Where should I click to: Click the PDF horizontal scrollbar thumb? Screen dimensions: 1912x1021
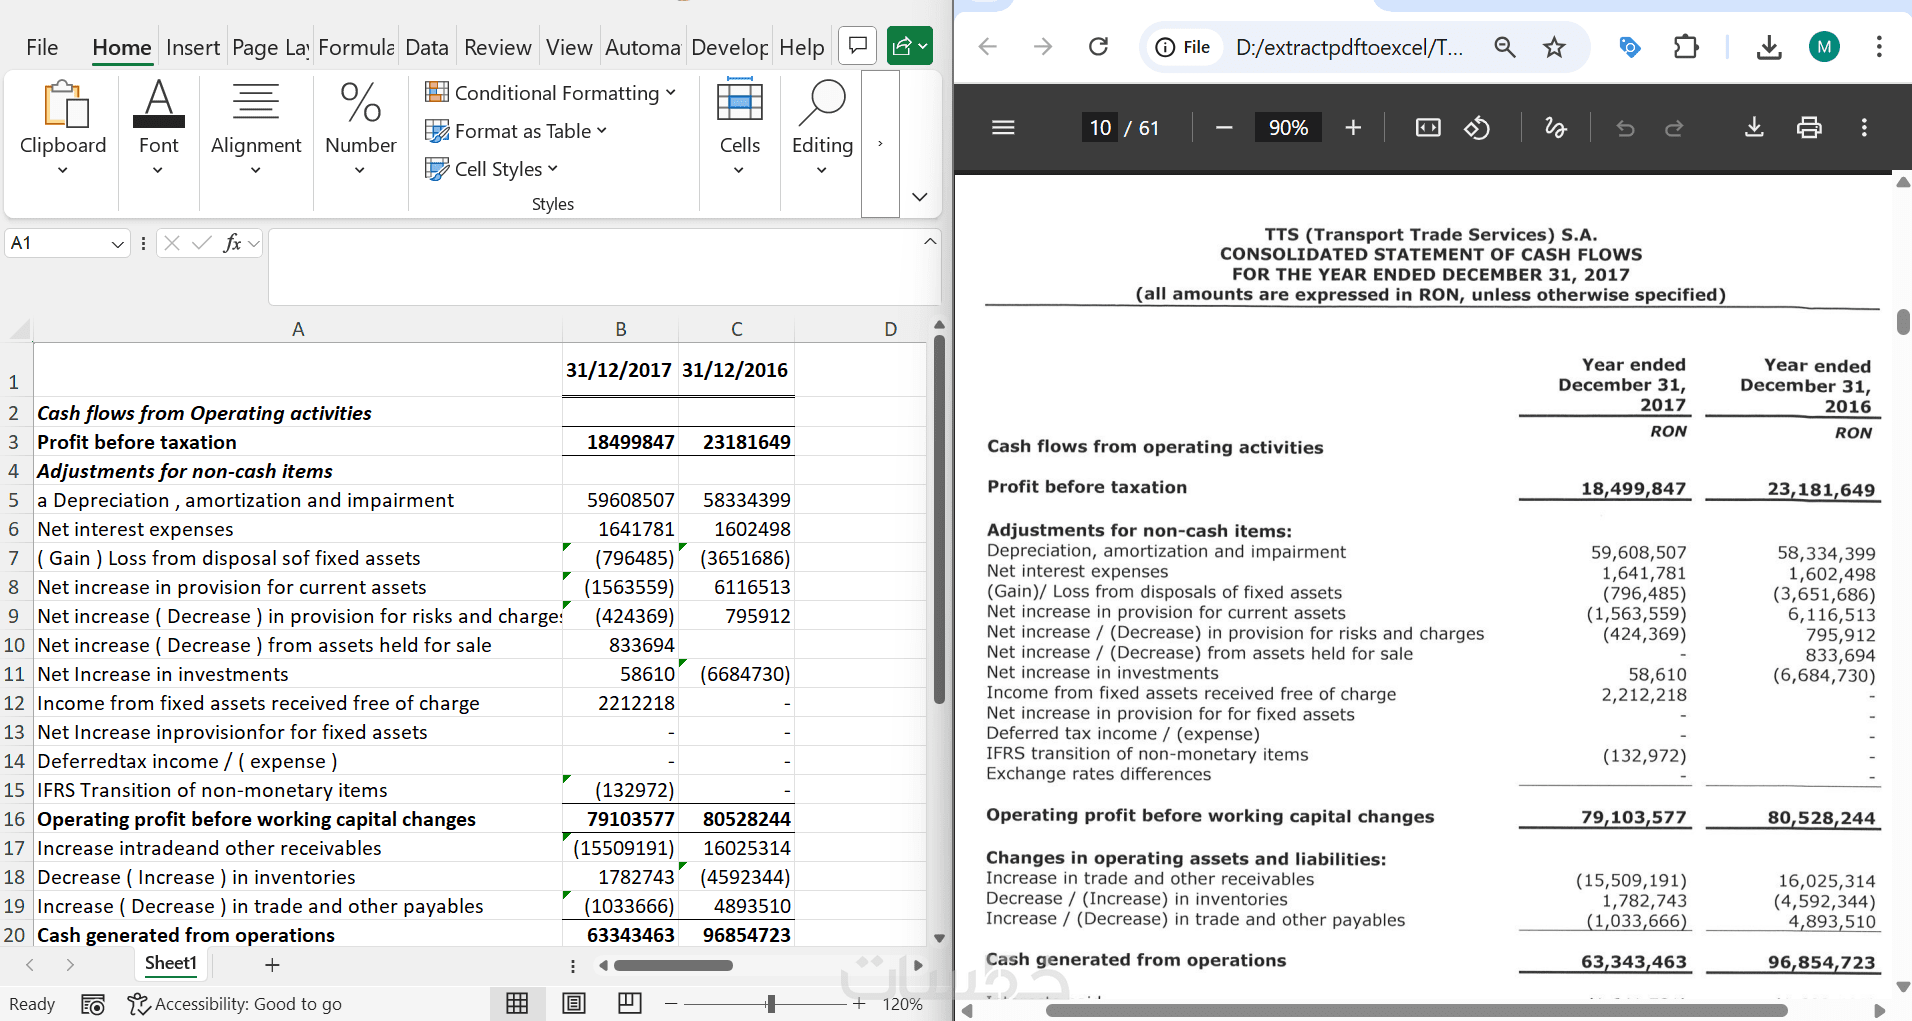[1416, 1011]
